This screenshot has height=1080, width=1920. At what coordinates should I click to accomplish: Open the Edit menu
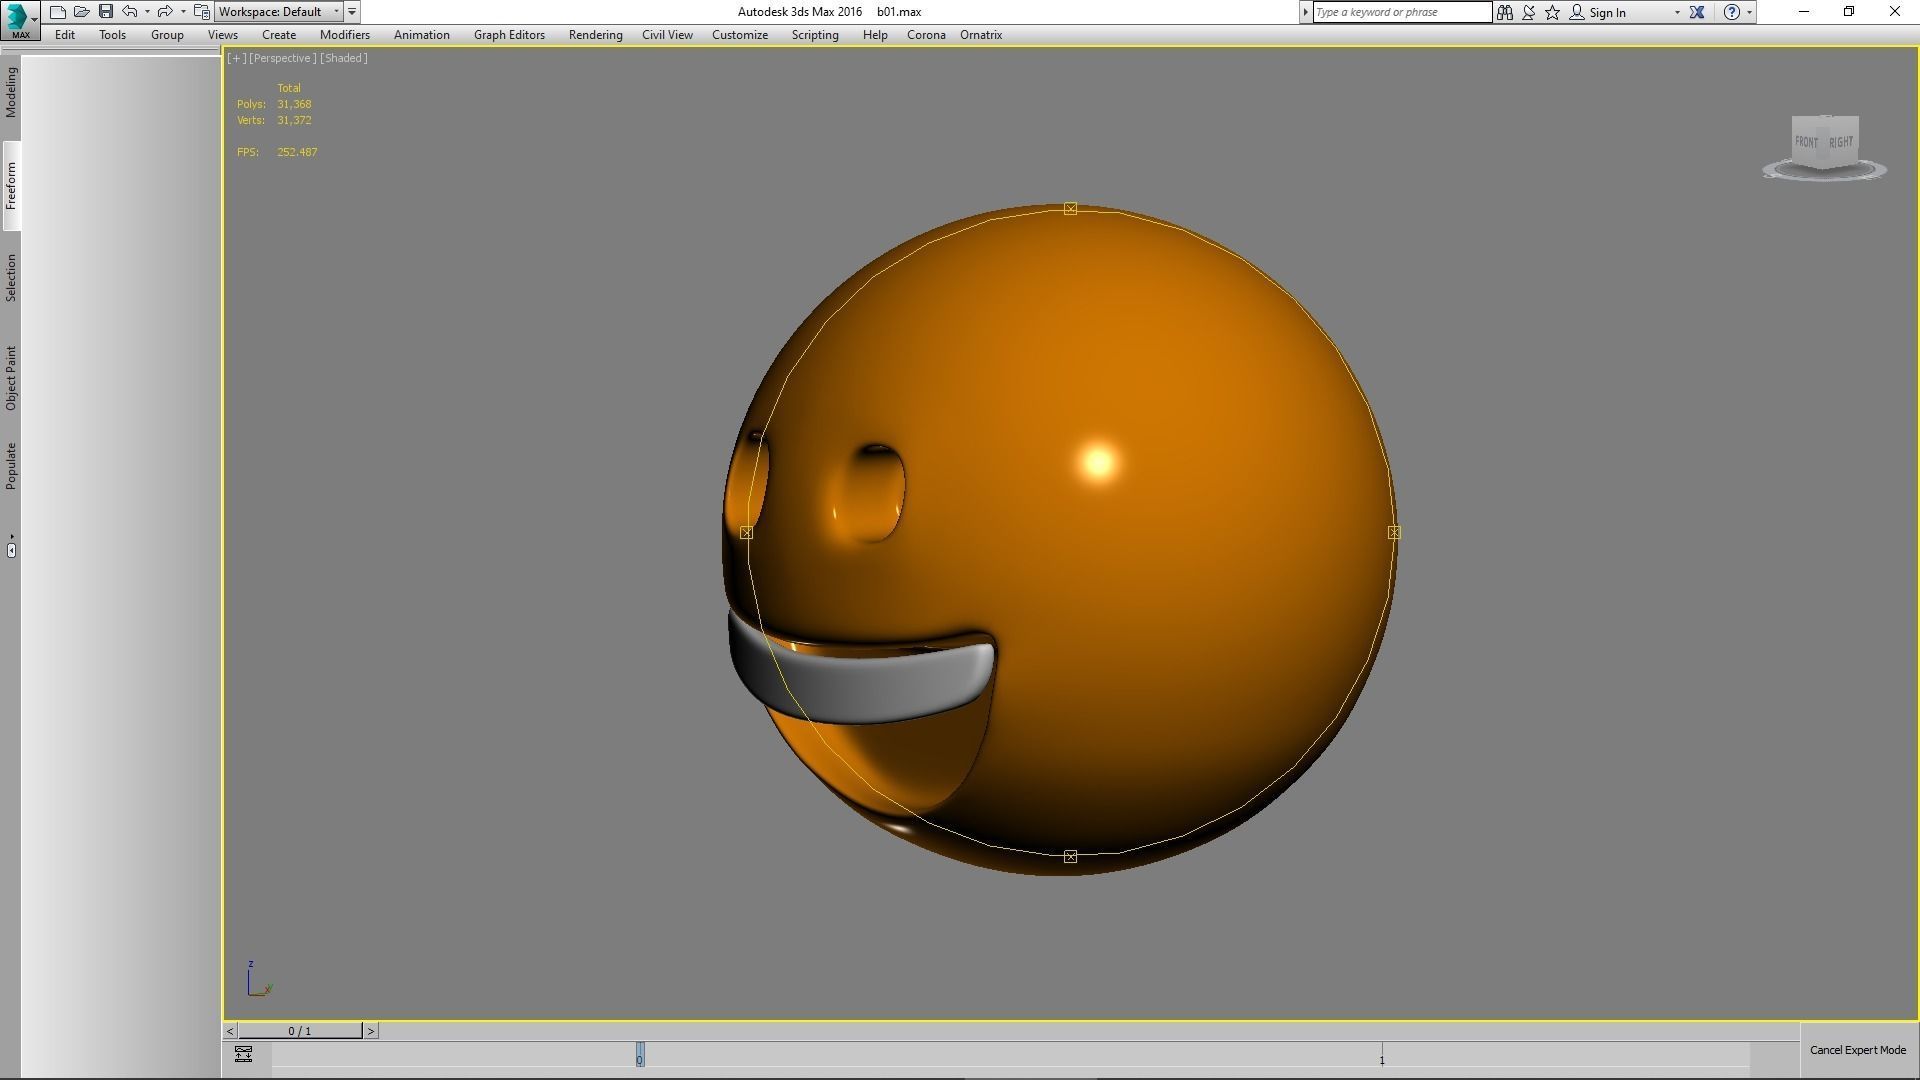65,35
